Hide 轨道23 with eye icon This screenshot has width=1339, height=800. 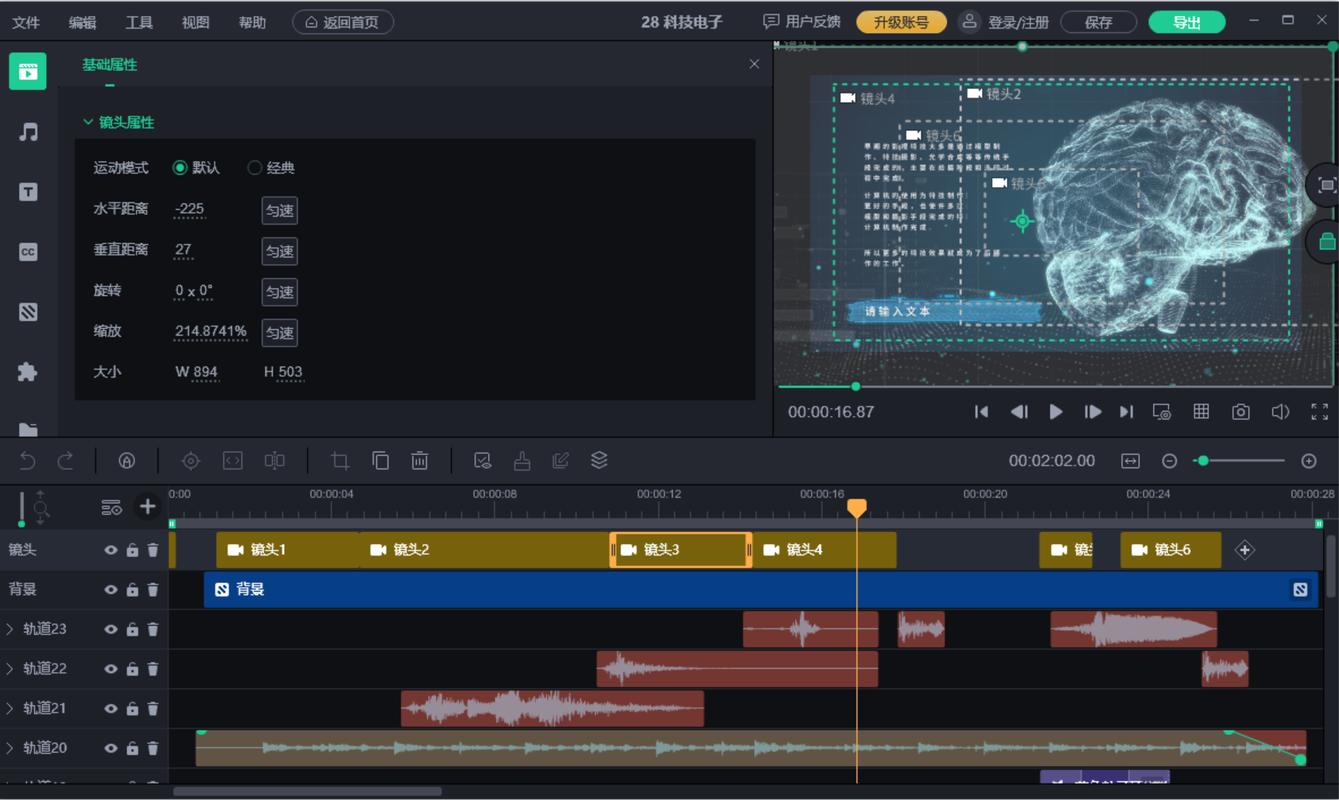tap(111, 629)
